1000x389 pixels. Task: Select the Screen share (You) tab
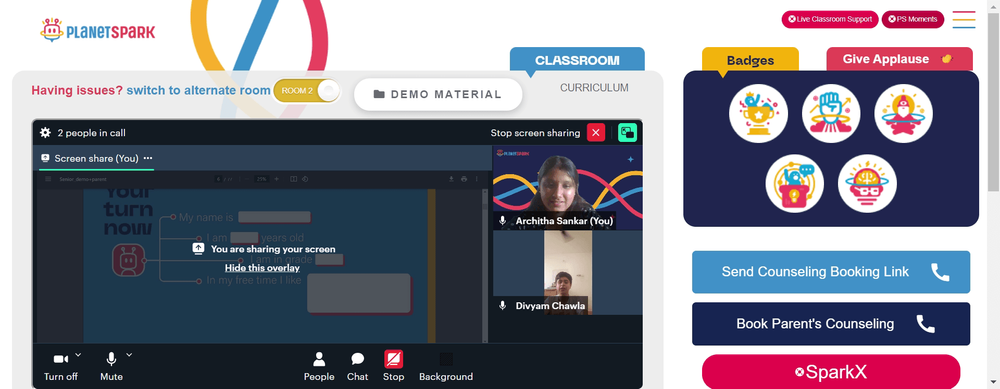(96, 158)
